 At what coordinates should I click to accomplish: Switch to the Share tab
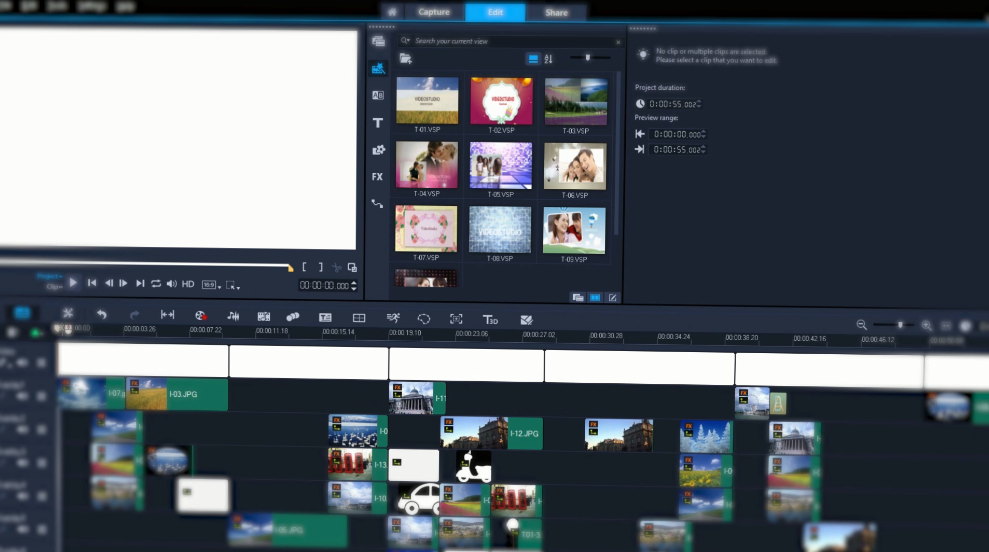click(556, 12)
